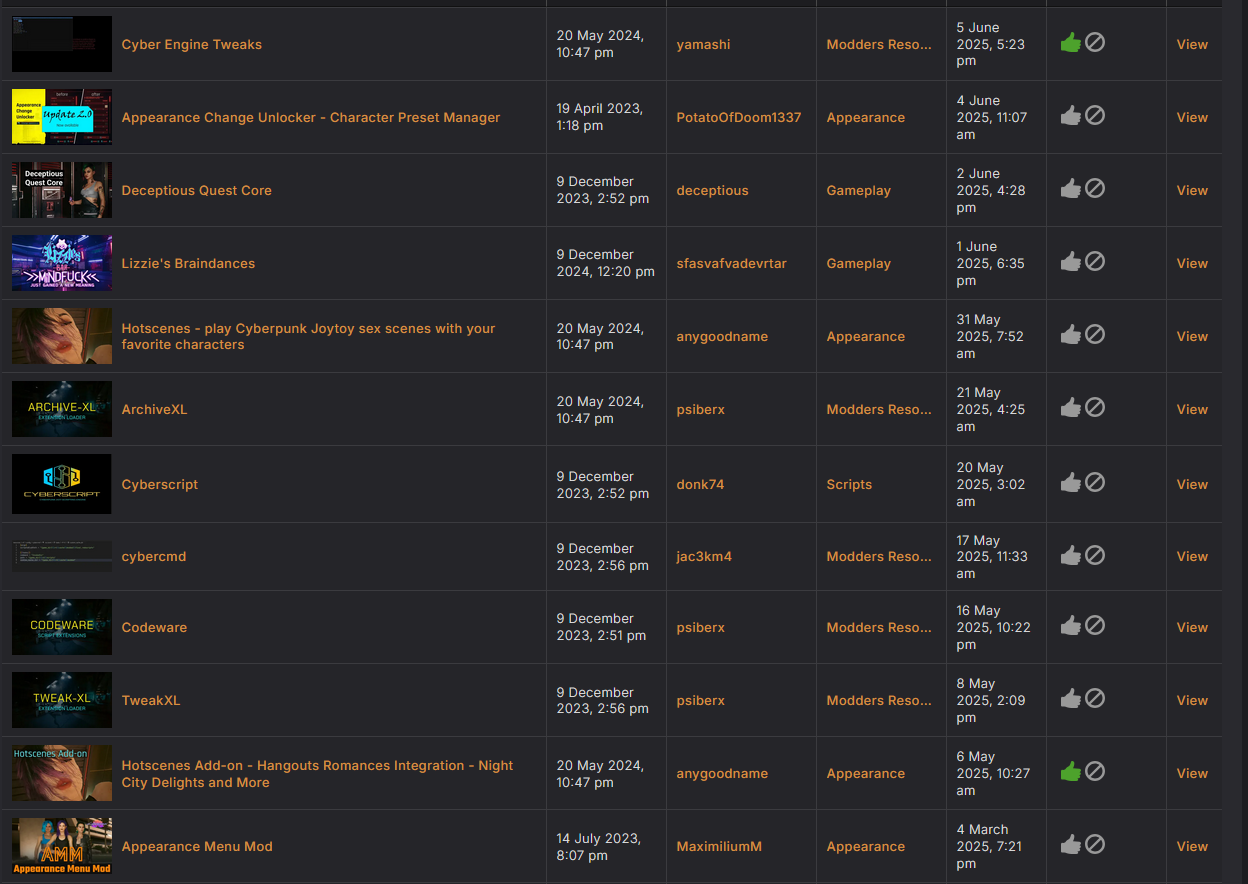
Task: Open author deceptious's profile
Action: tap(712, 190)
